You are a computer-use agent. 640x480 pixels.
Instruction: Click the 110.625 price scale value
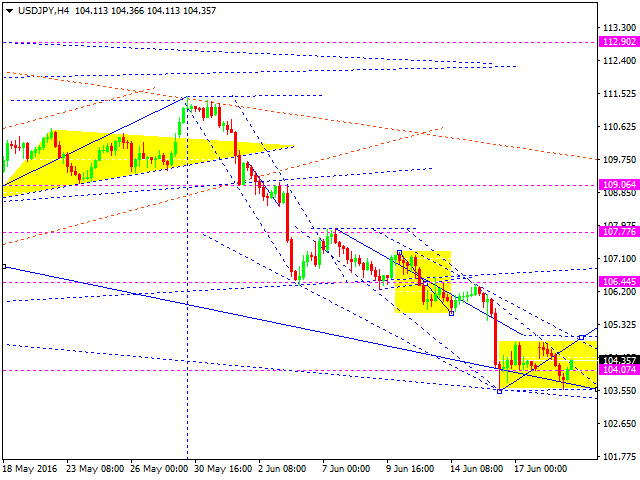click(619, 127)
